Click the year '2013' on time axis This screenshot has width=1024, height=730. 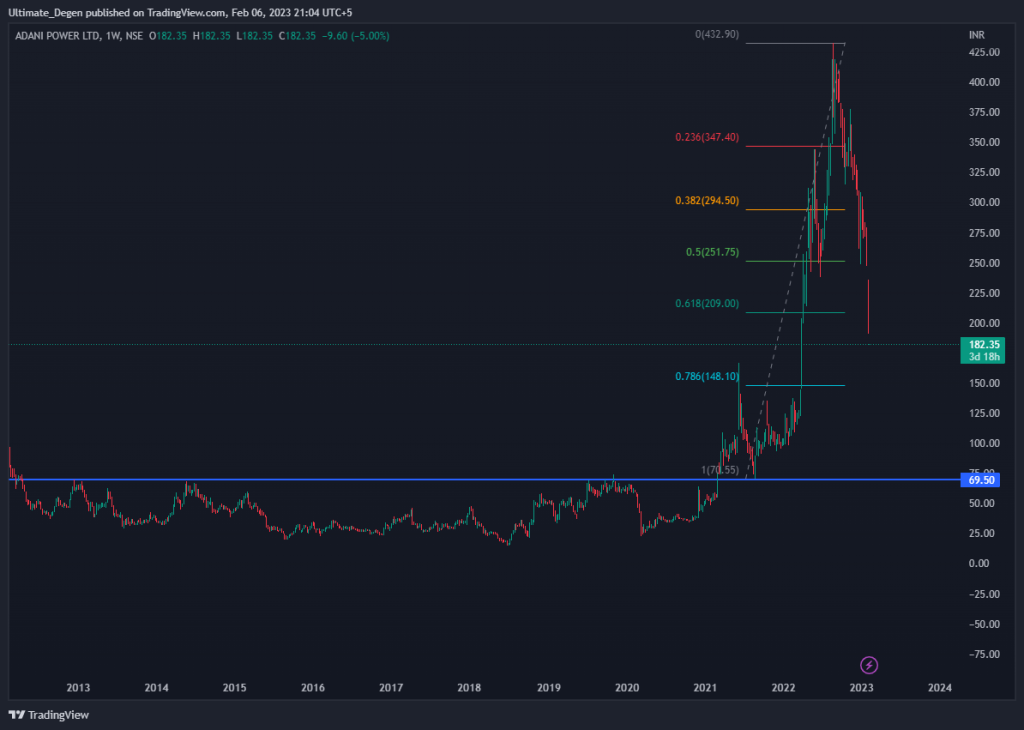pyautogui.click(x=78, y=688)
